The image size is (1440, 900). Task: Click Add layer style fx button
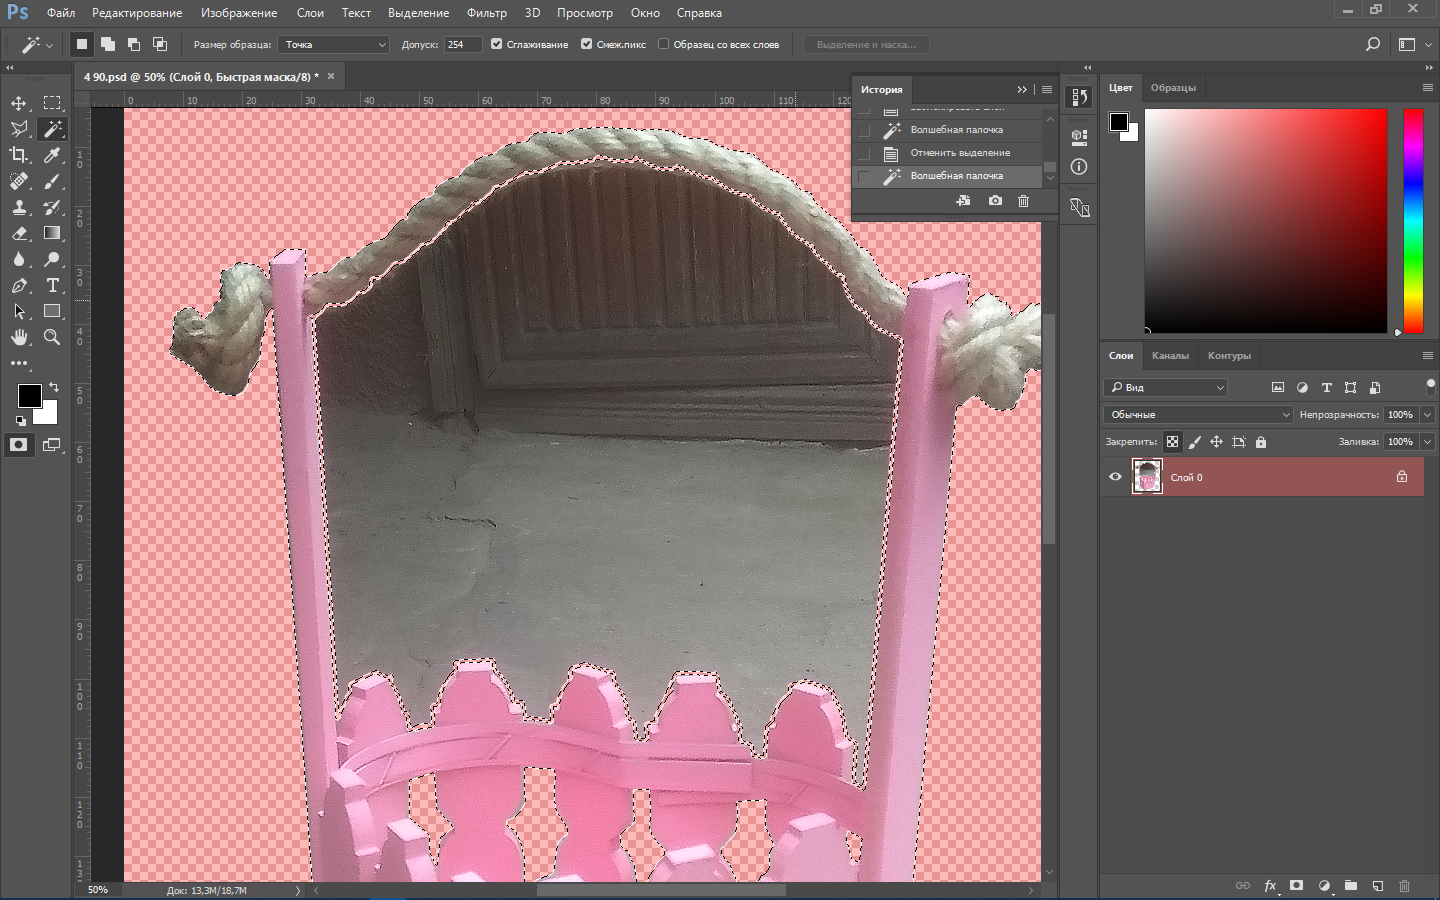coord(1270,886)
